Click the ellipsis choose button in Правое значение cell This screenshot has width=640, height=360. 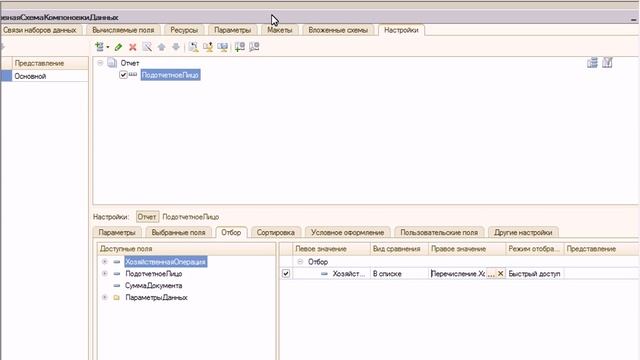click(x=491, y=274)
